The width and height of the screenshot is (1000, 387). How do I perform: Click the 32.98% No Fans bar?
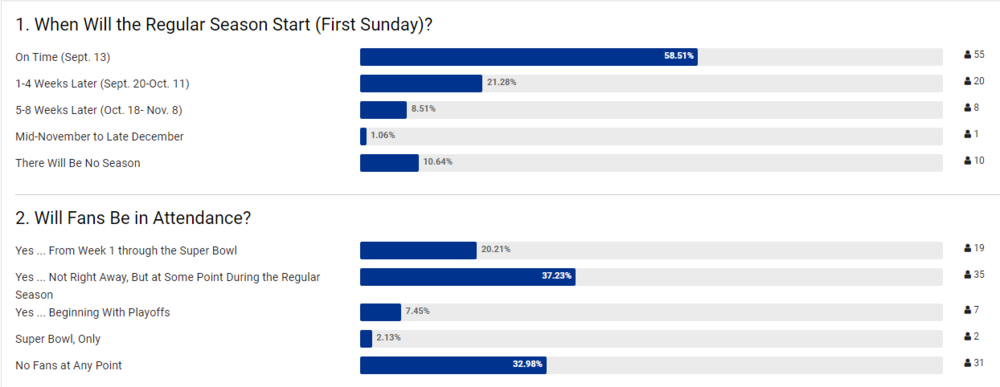point(453,365)
